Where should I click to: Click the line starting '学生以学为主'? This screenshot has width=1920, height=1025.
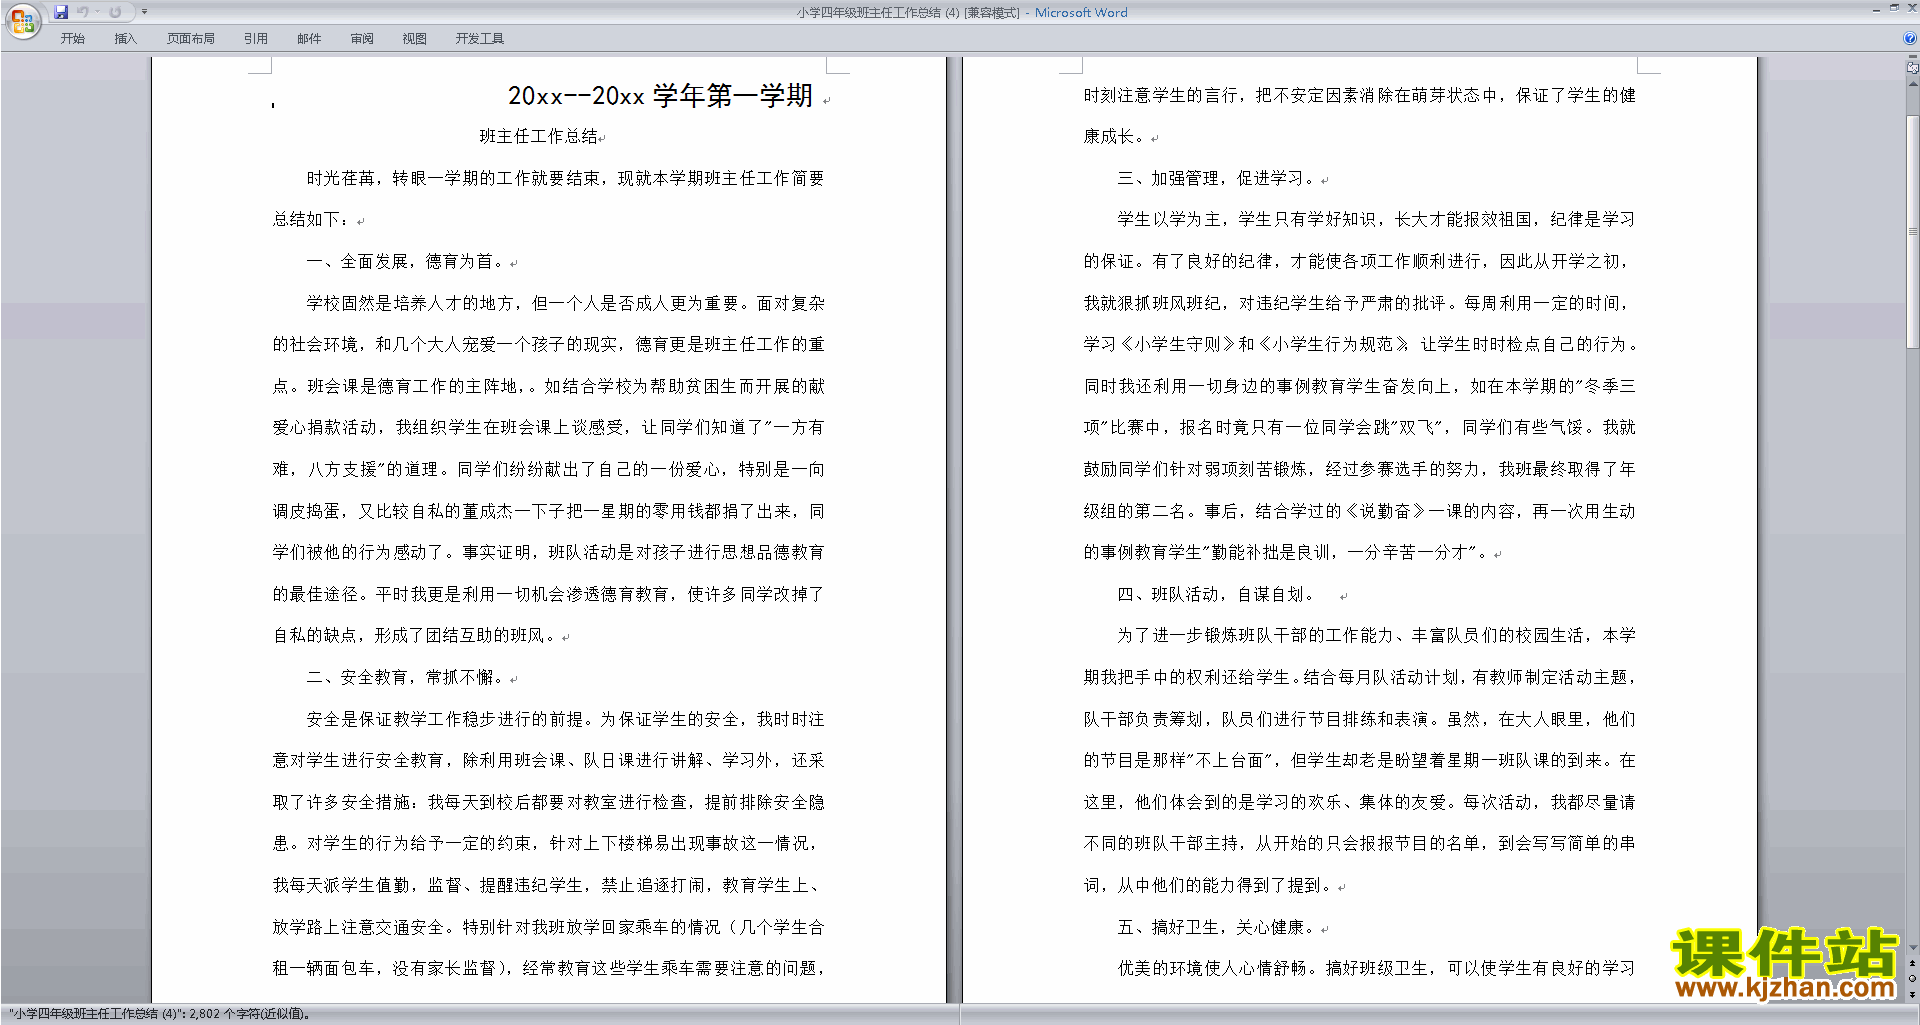[x=1376, y=219]
